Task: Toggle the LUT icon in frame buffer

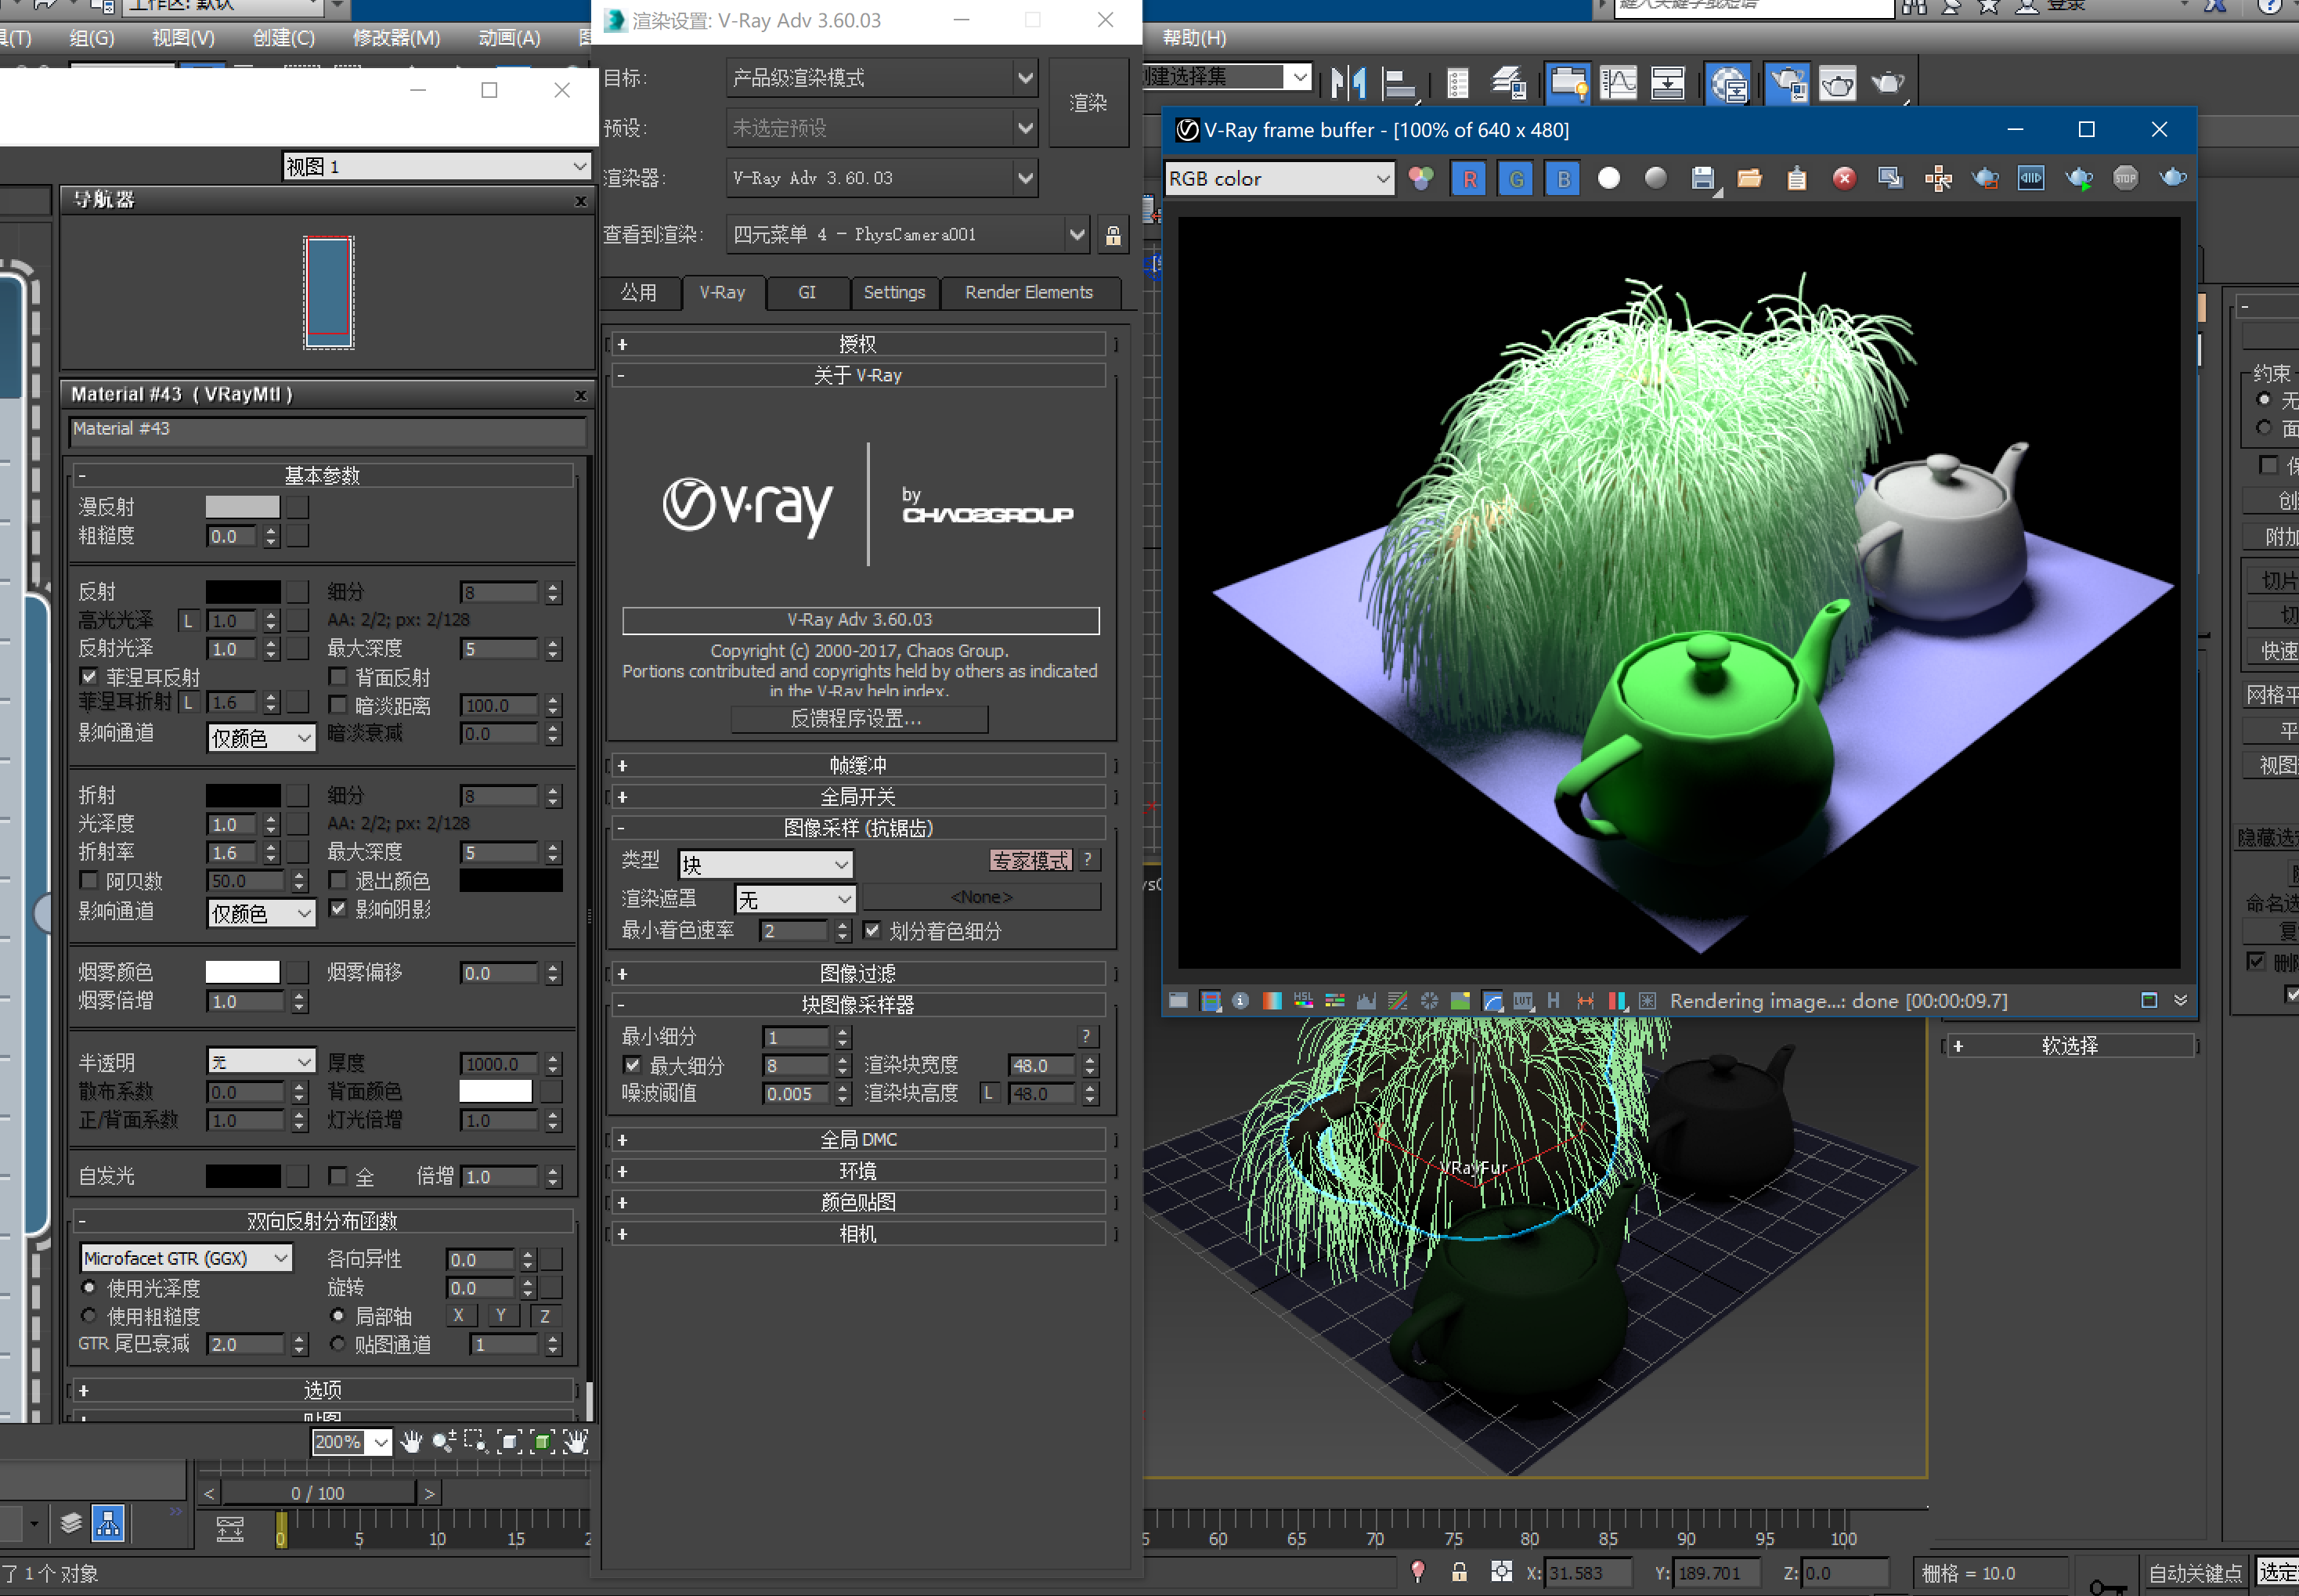Action: pos(1523,1001)
